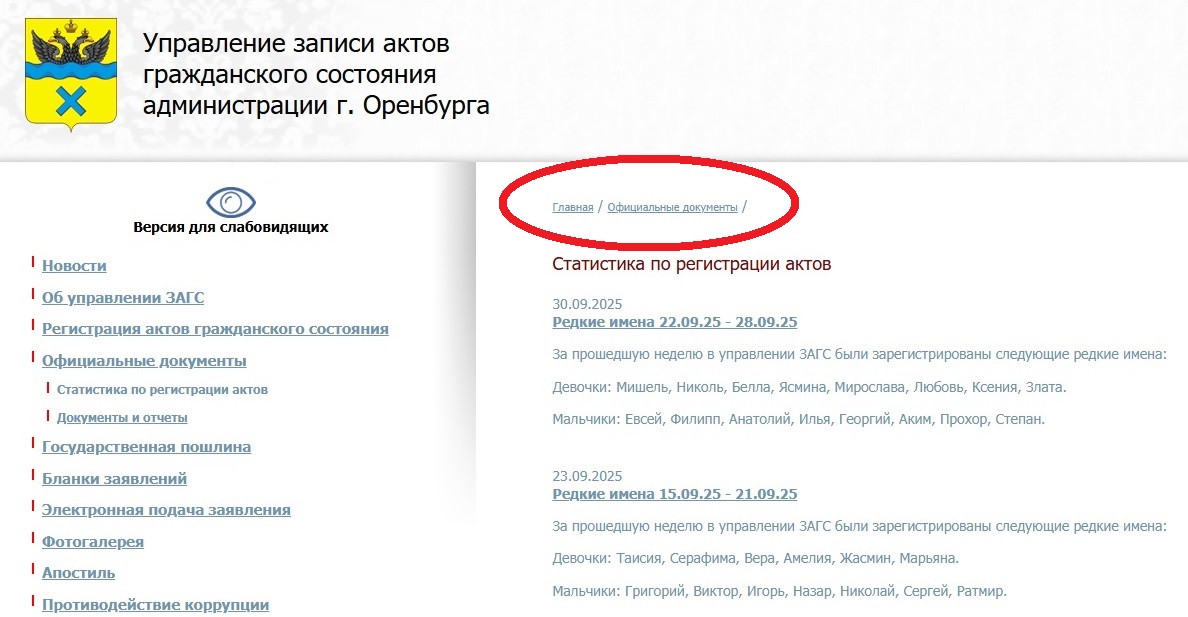Image resolution: width=1188 pixels, height=617 pixels.
Task: Open the 'Фотогалерея' section
Action: 93,542
